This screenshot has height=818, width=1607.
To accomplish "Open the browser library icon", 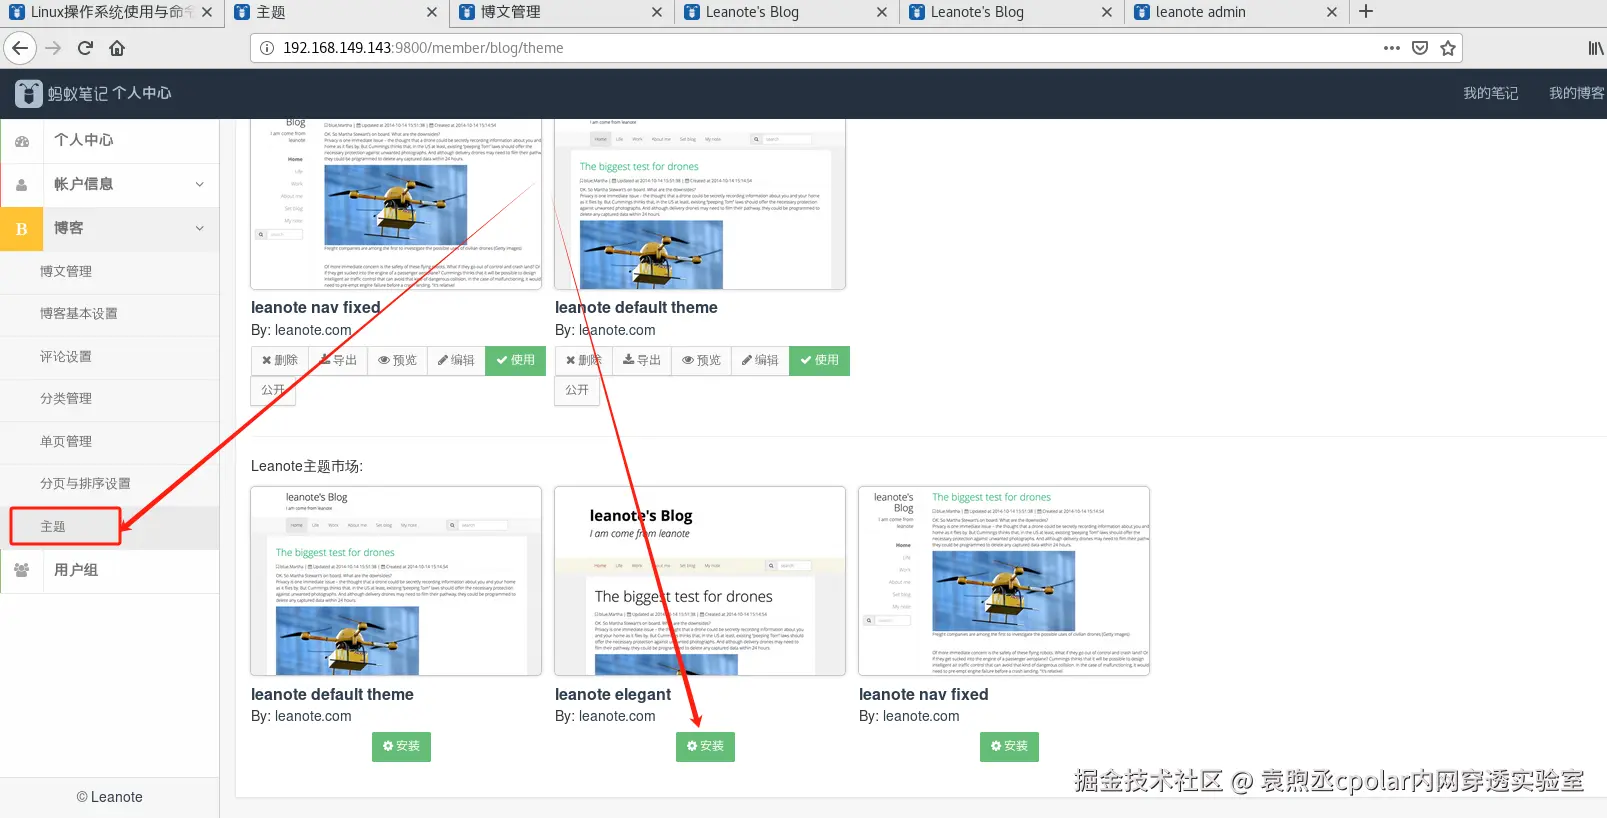I will click(1596, 48).
